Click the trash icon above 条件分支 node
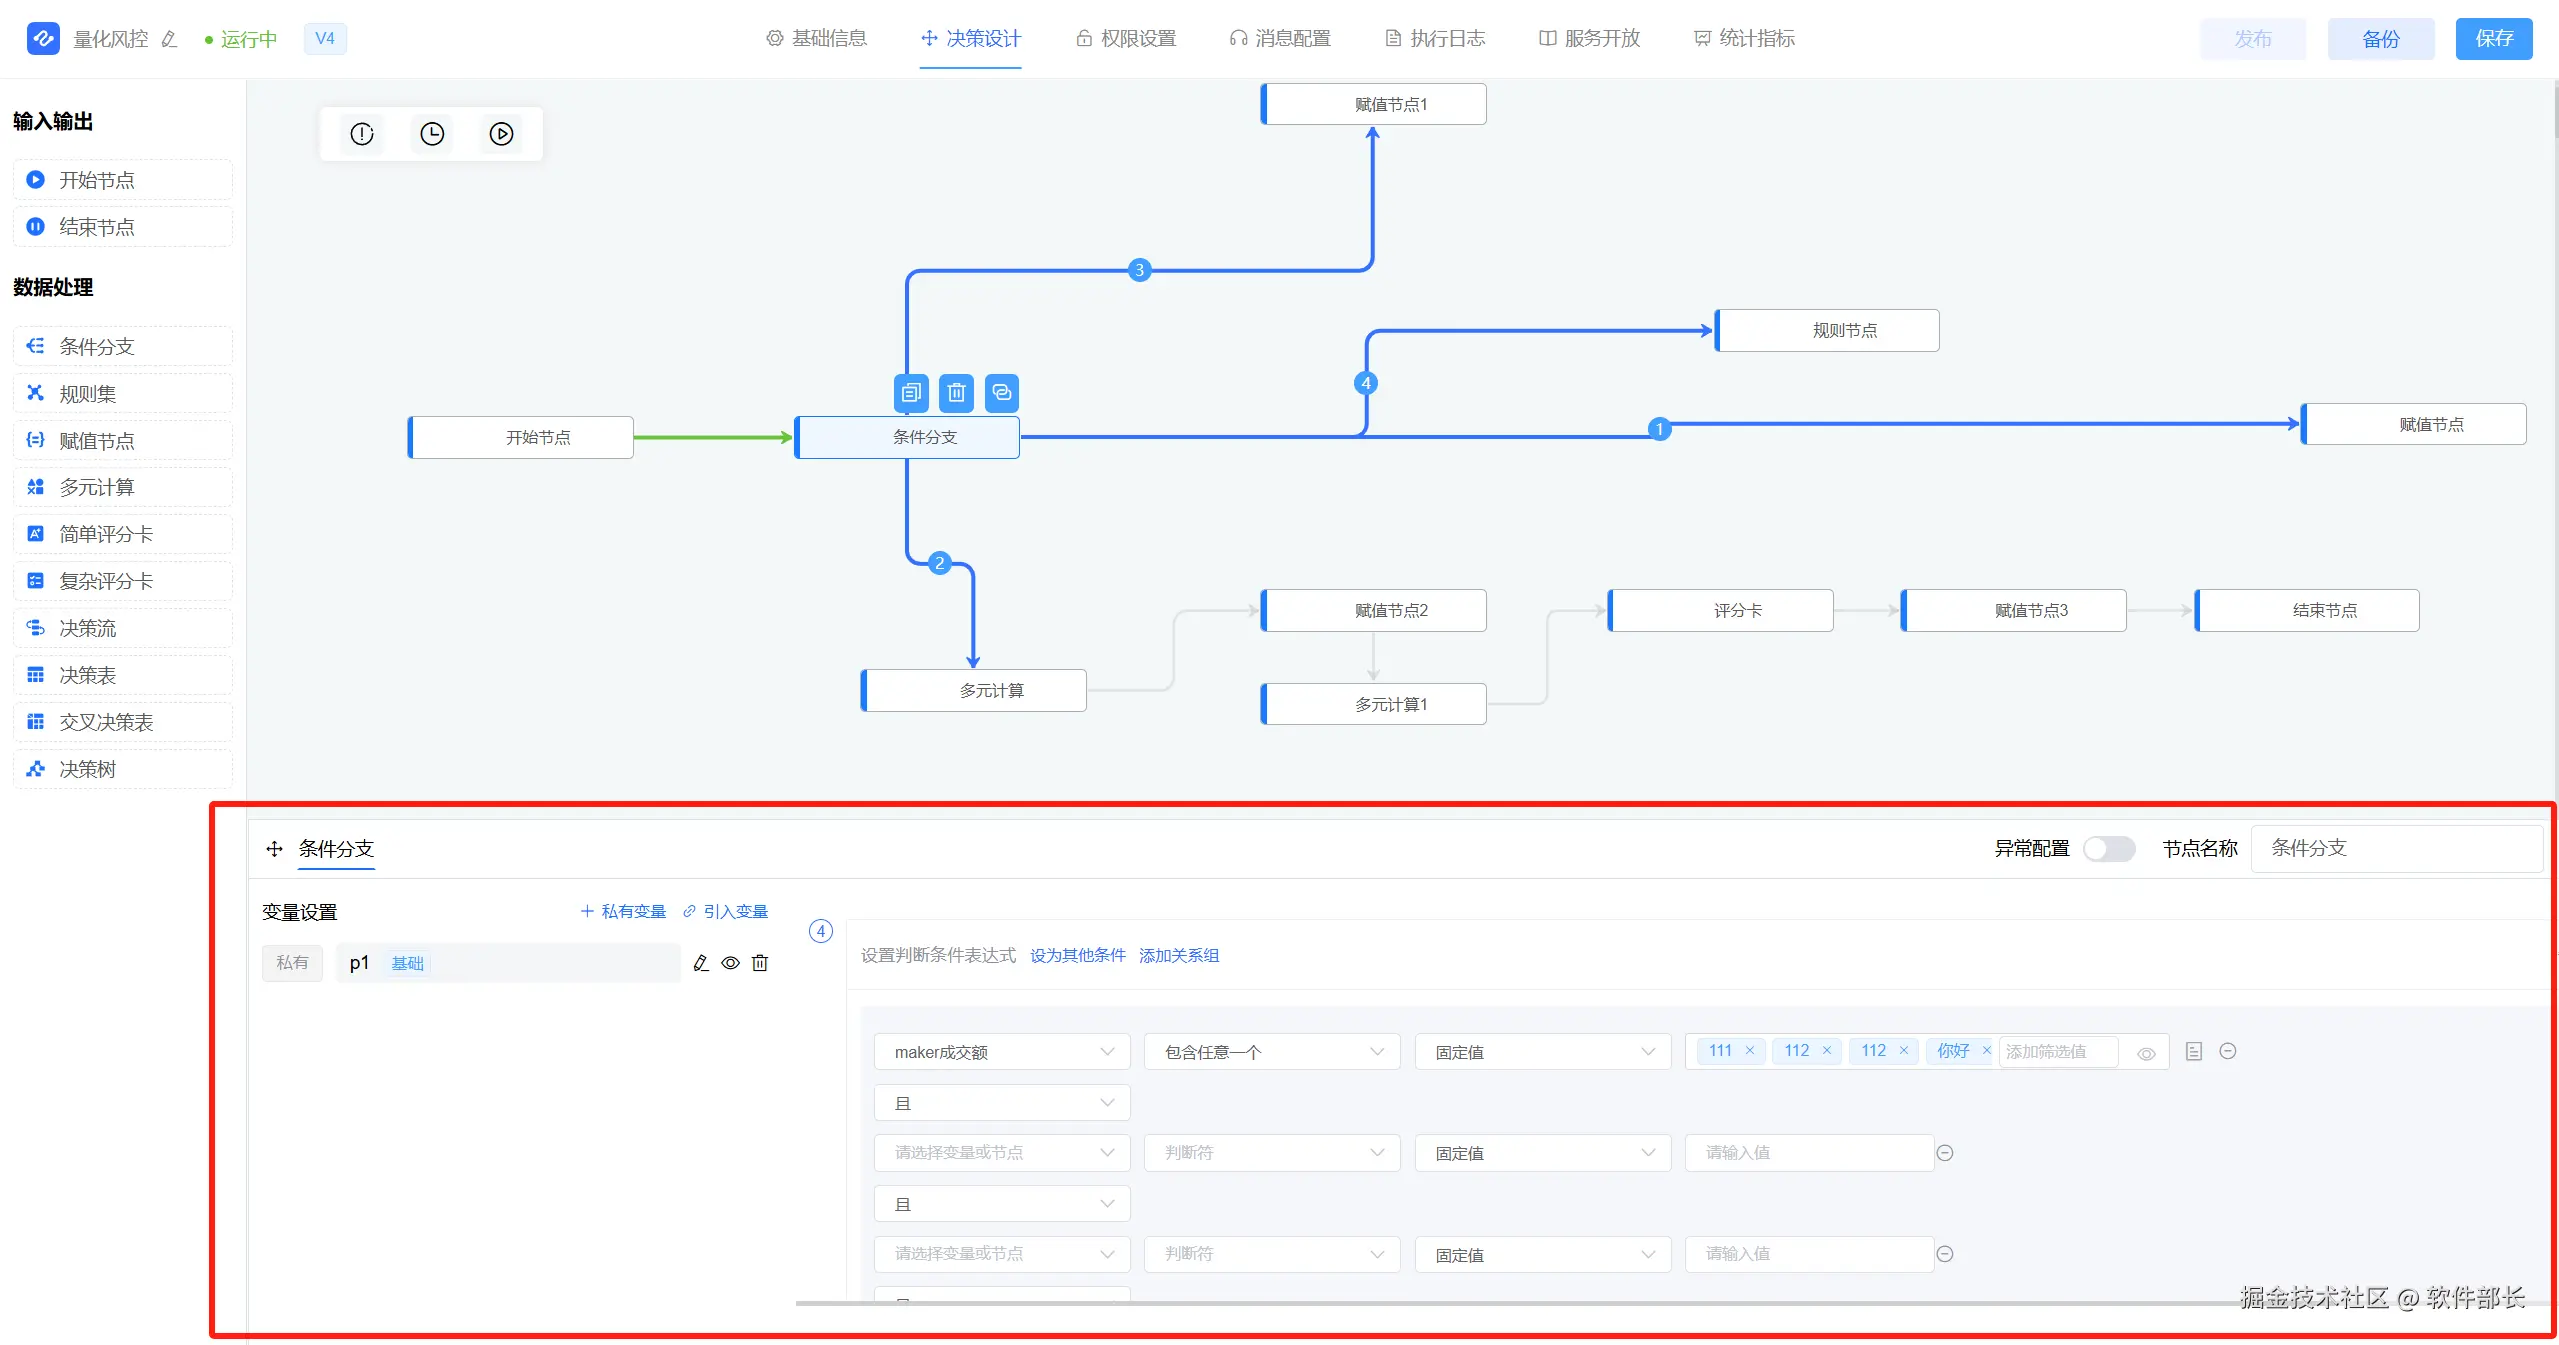Screen dimensions: 2559x1345 (x=956, y=393)
